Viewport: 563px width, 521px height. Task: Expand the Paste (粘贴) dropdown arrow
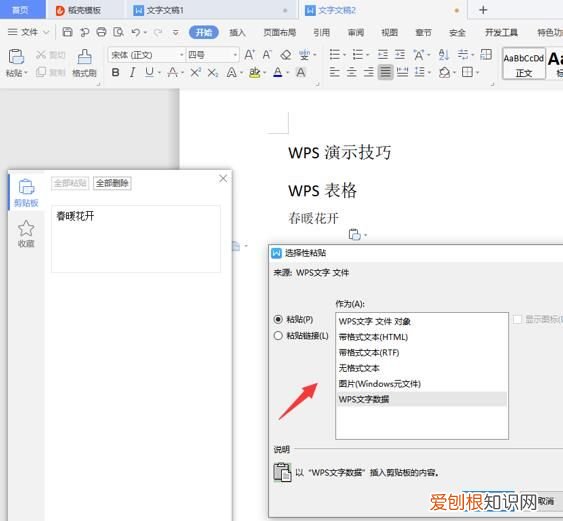click(x=26, y=73)
